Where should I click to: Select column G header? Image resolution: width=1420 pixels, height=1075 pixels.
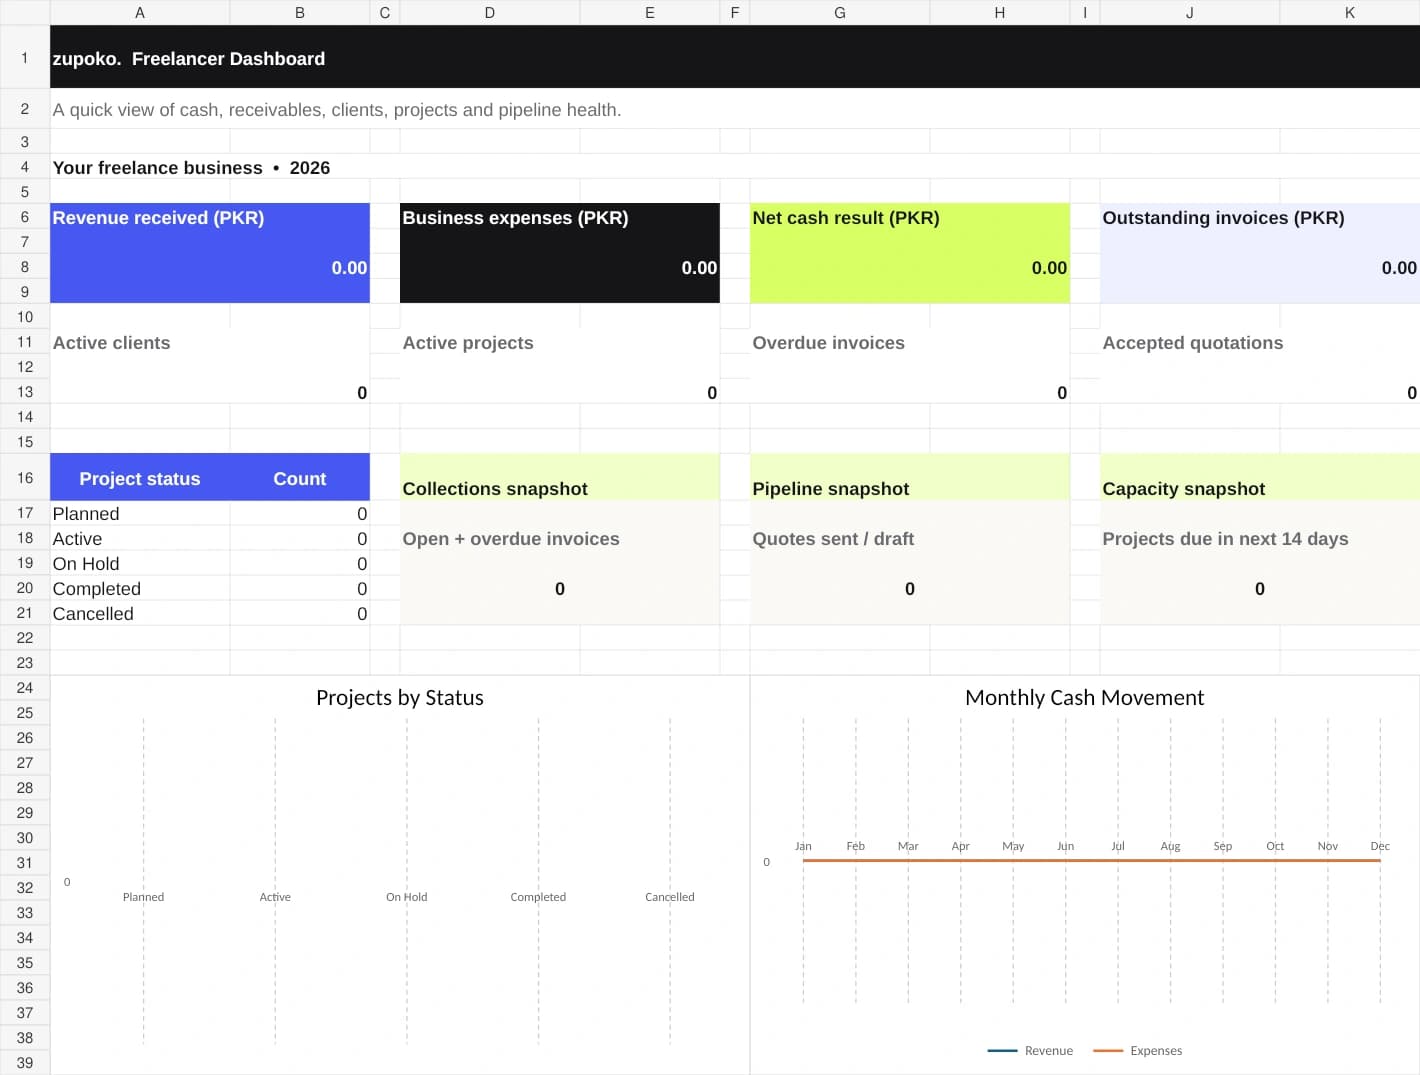(840, 13)
